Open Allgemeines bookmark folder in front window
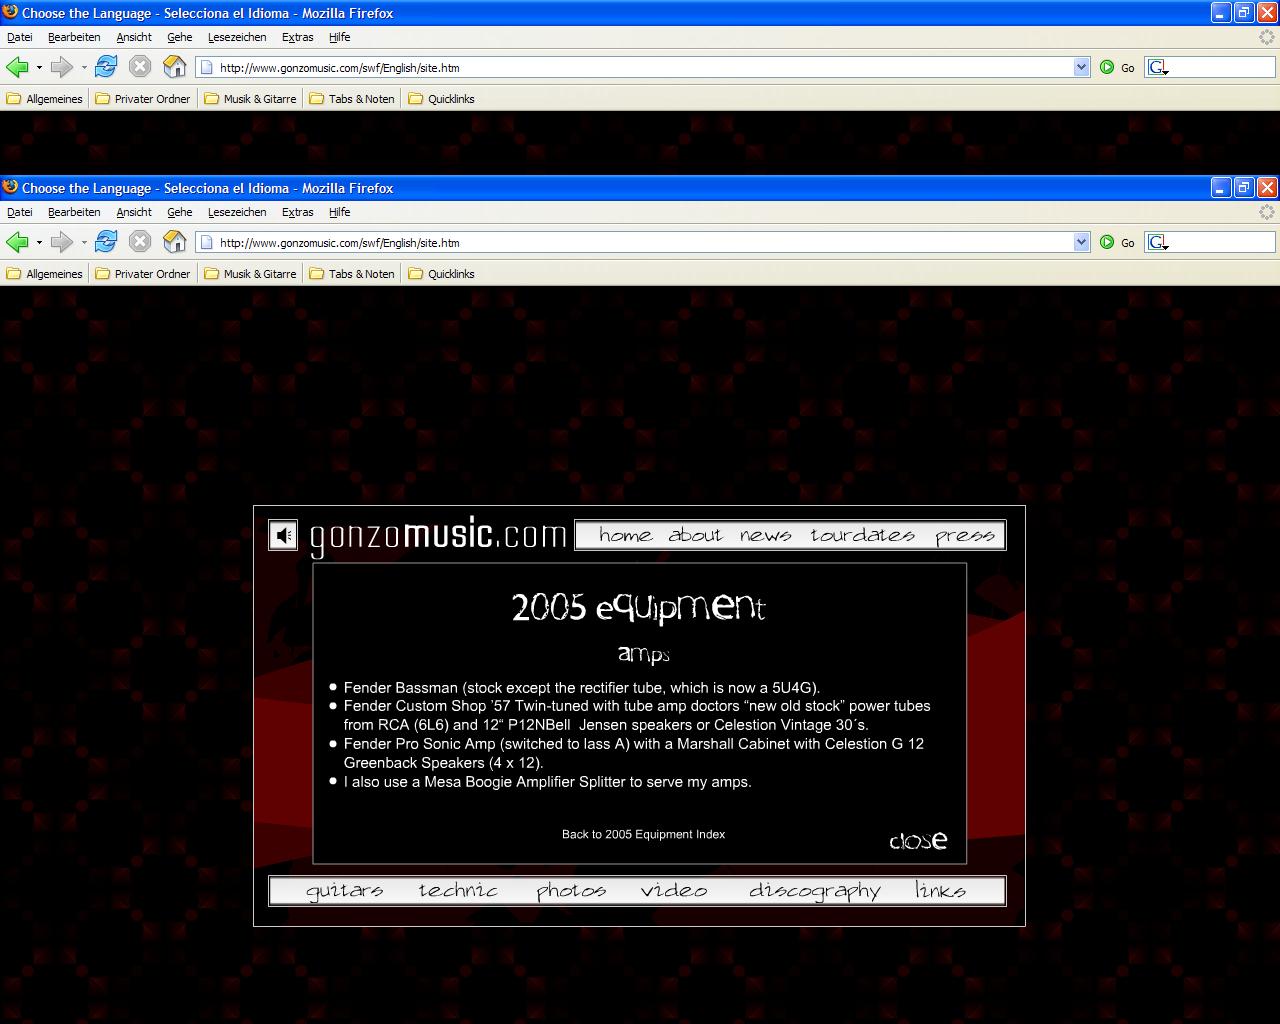This screenshot has width=1280, height=1024. tap(44, 274)
